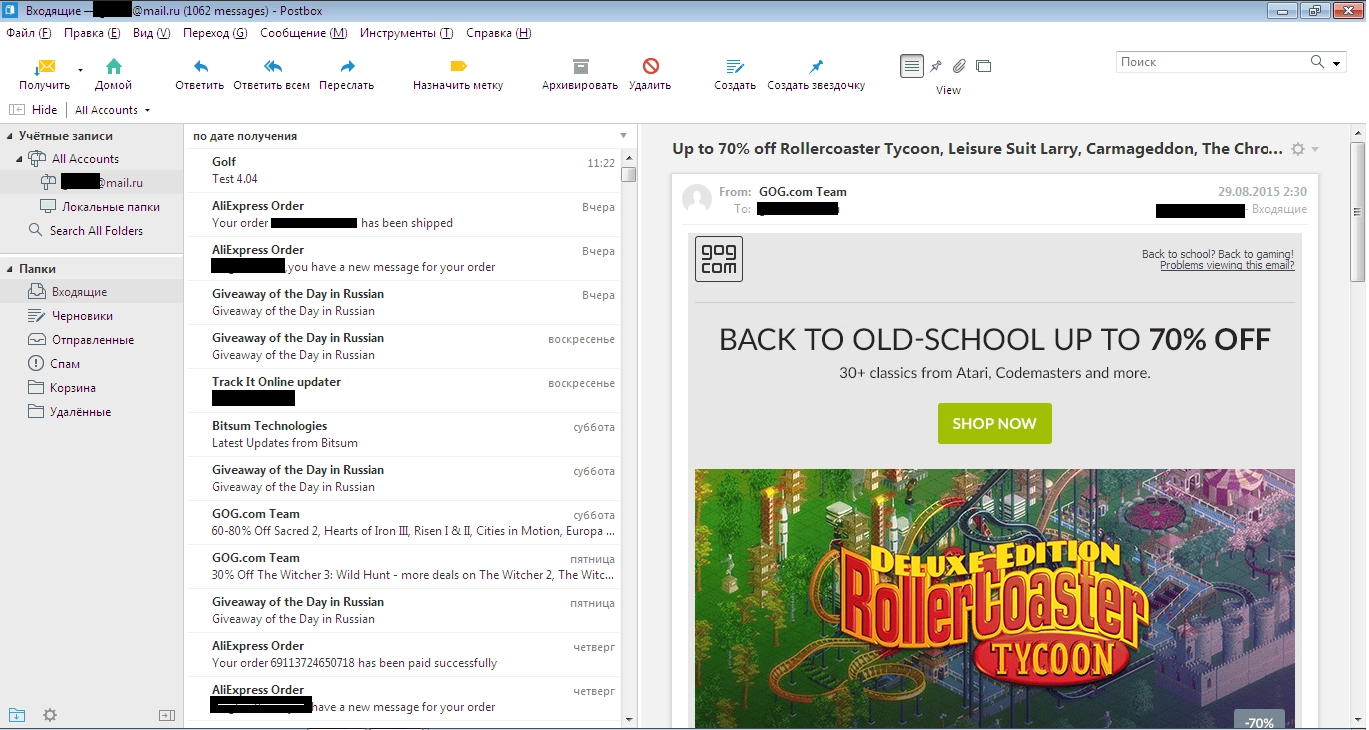Click Назначить метку tag icon
The height and width of the screenshot is (730, 1369).
(x=458, y=66)
